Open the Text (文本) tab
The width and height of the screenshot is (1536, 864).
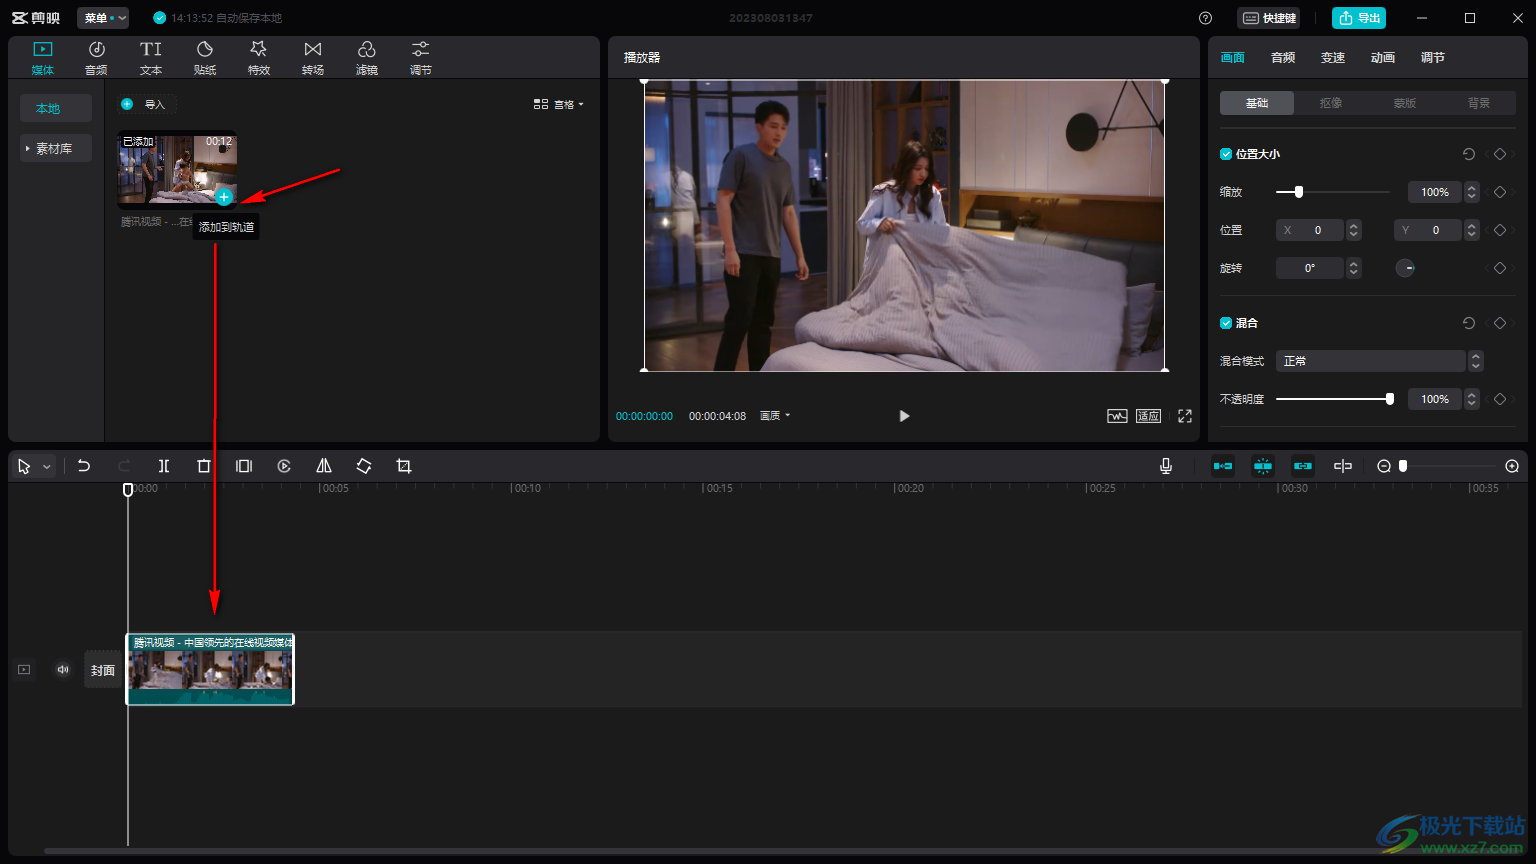pyautogui.click(x=151, y=58)
